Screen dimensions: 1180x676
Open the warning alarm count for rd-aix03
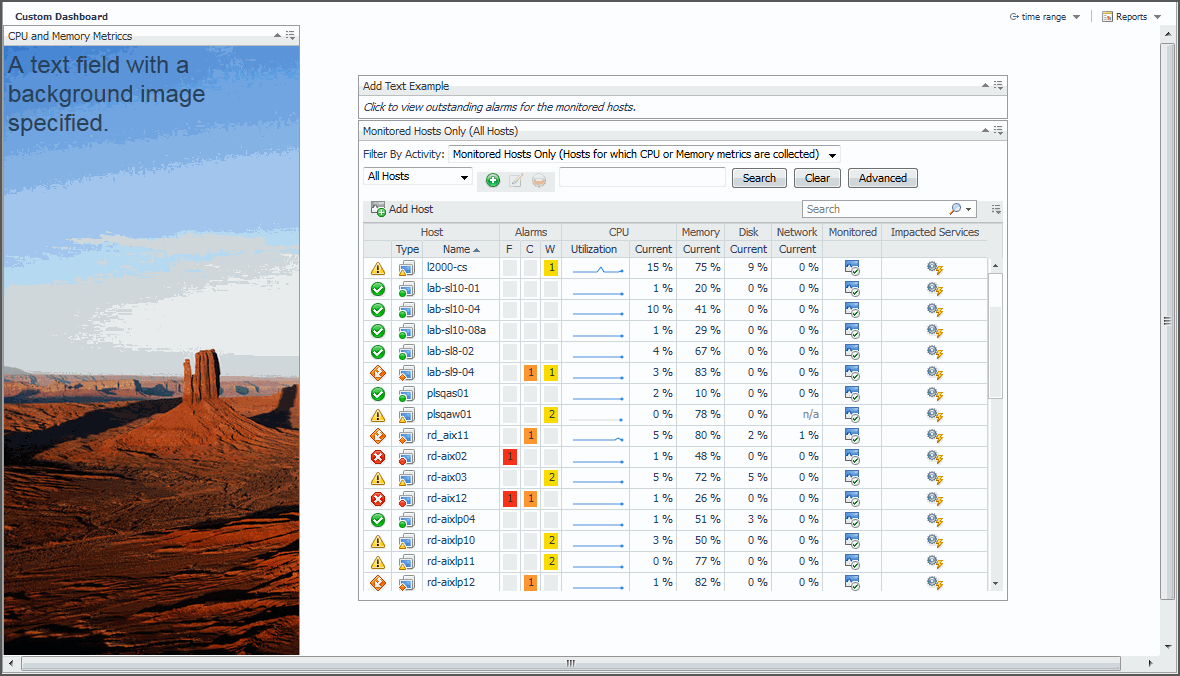click(550, 478)
